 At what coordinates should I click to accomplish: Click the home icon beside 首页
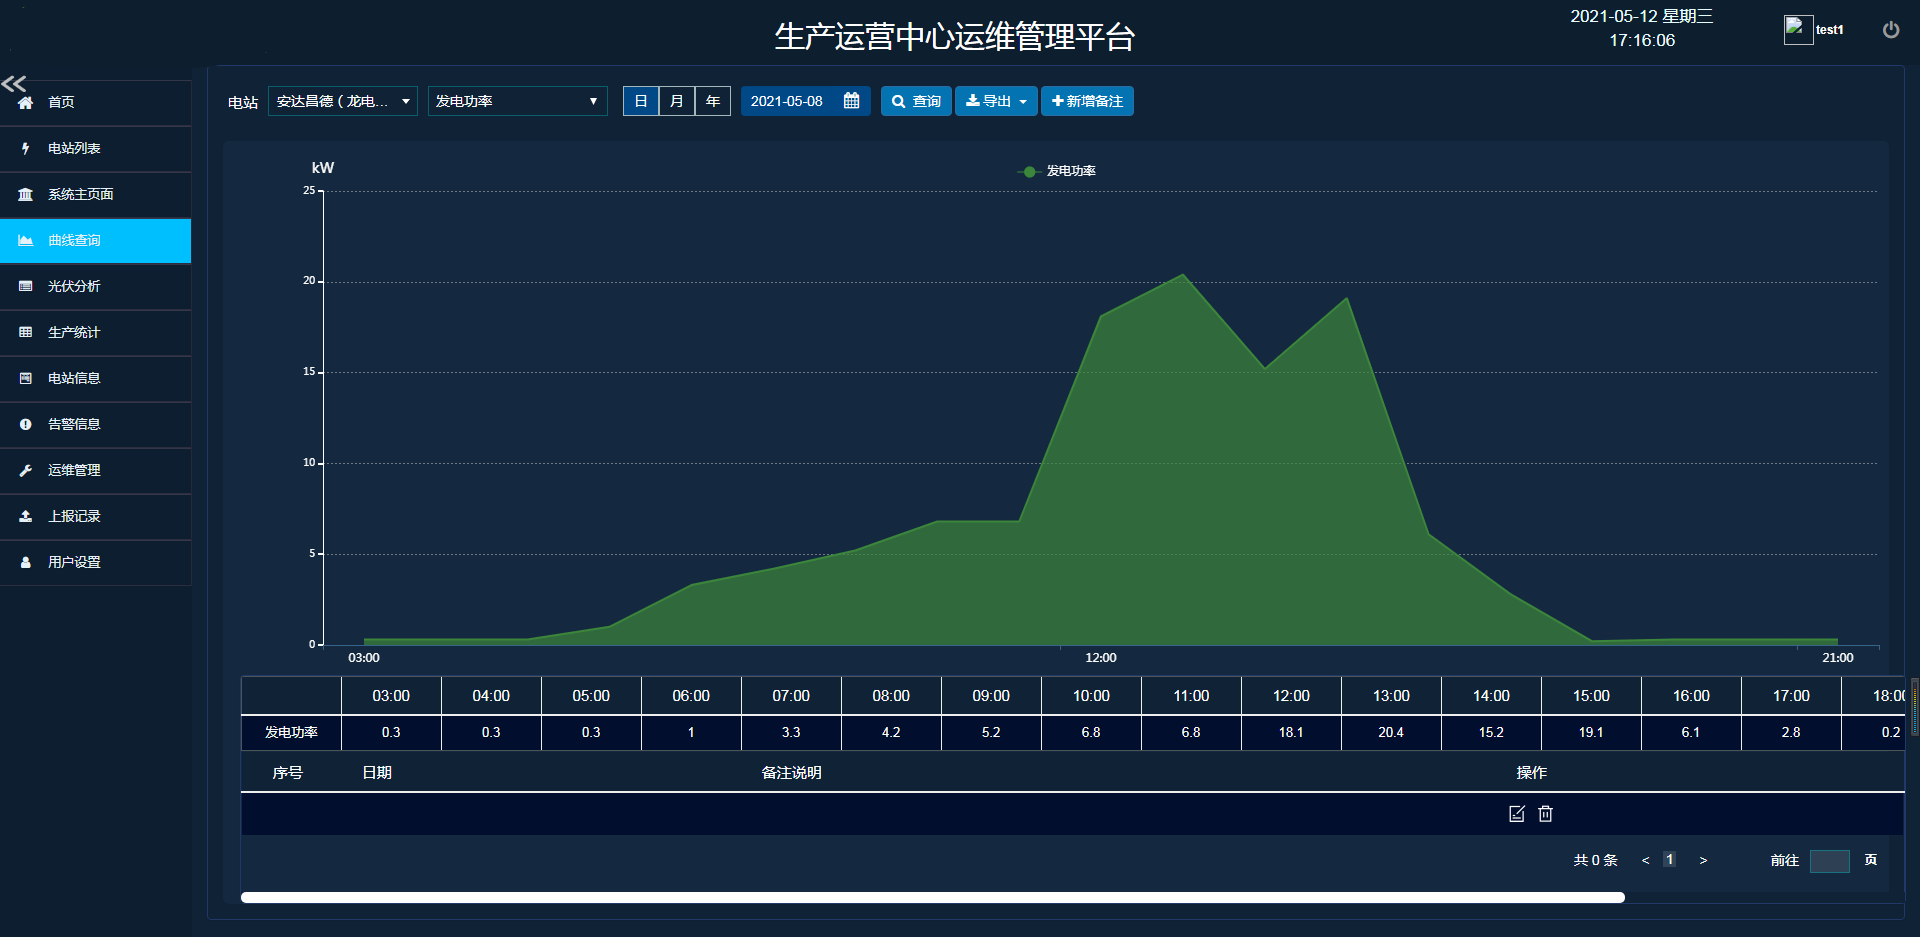click(26, 102)
